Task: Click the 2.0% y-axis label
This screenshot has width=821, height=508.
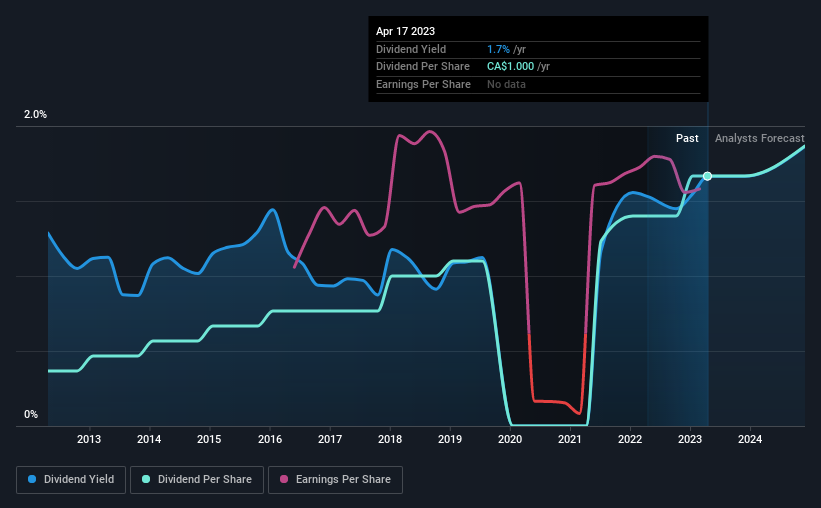Action: pyautogui.click(x=35, y=114)
